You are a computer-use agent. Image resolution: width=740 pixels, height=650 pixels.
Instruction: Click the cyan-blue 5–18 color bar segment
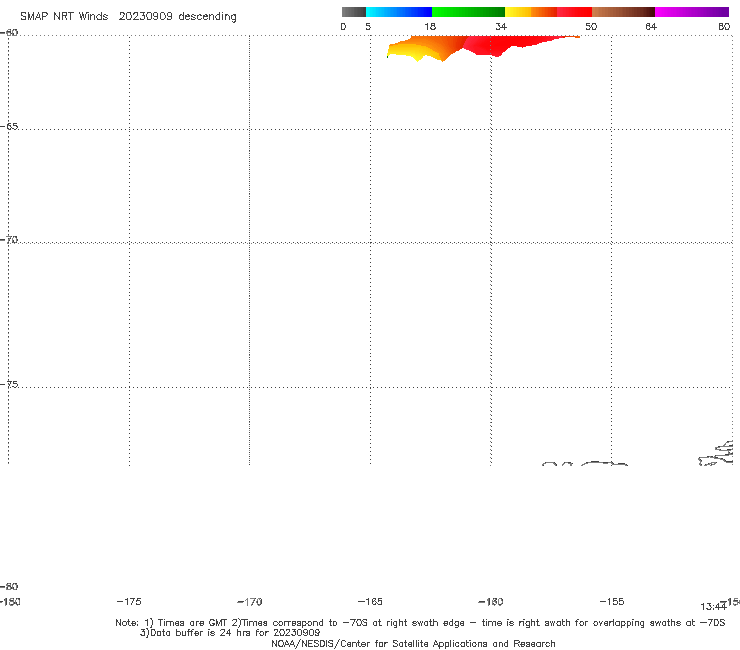[399, 12]
